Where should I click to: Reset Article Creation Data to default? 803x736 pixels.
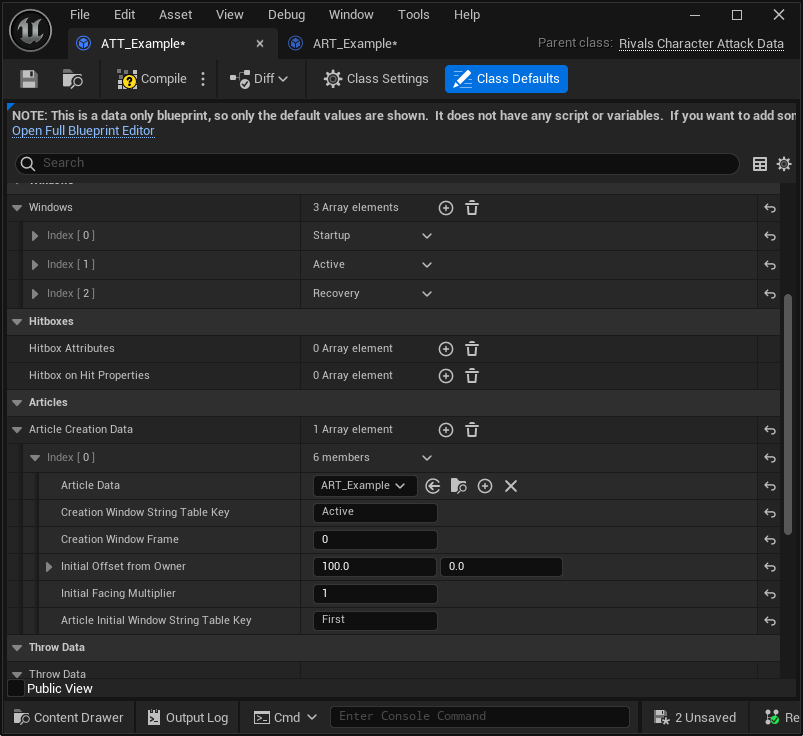pos(770,430)
